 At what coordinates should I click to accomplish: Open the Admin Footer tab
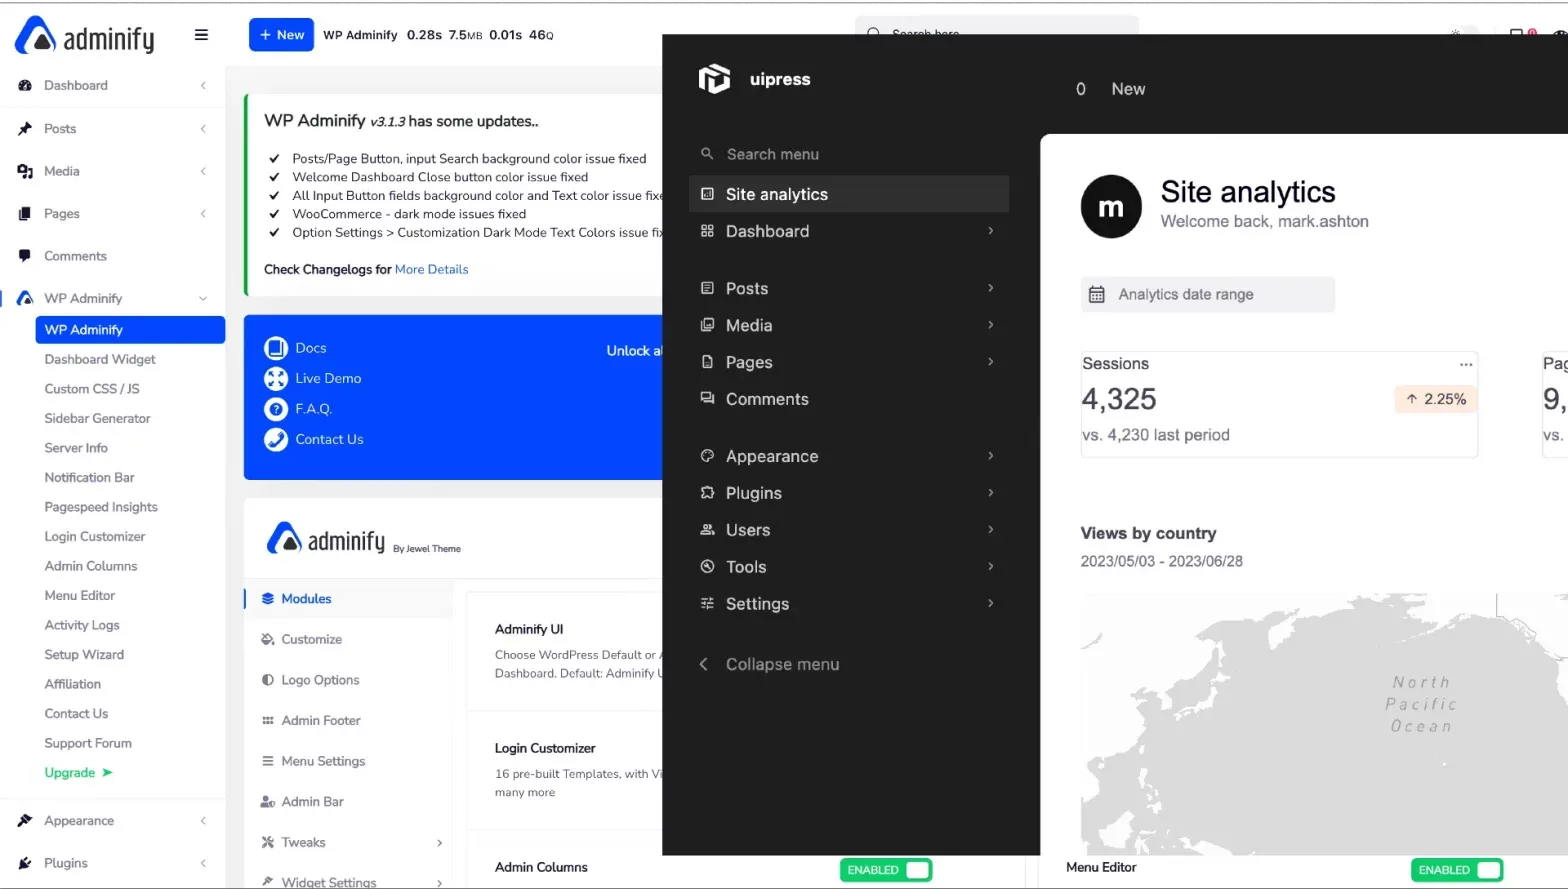pyautogui.click(x=347, y=721)
